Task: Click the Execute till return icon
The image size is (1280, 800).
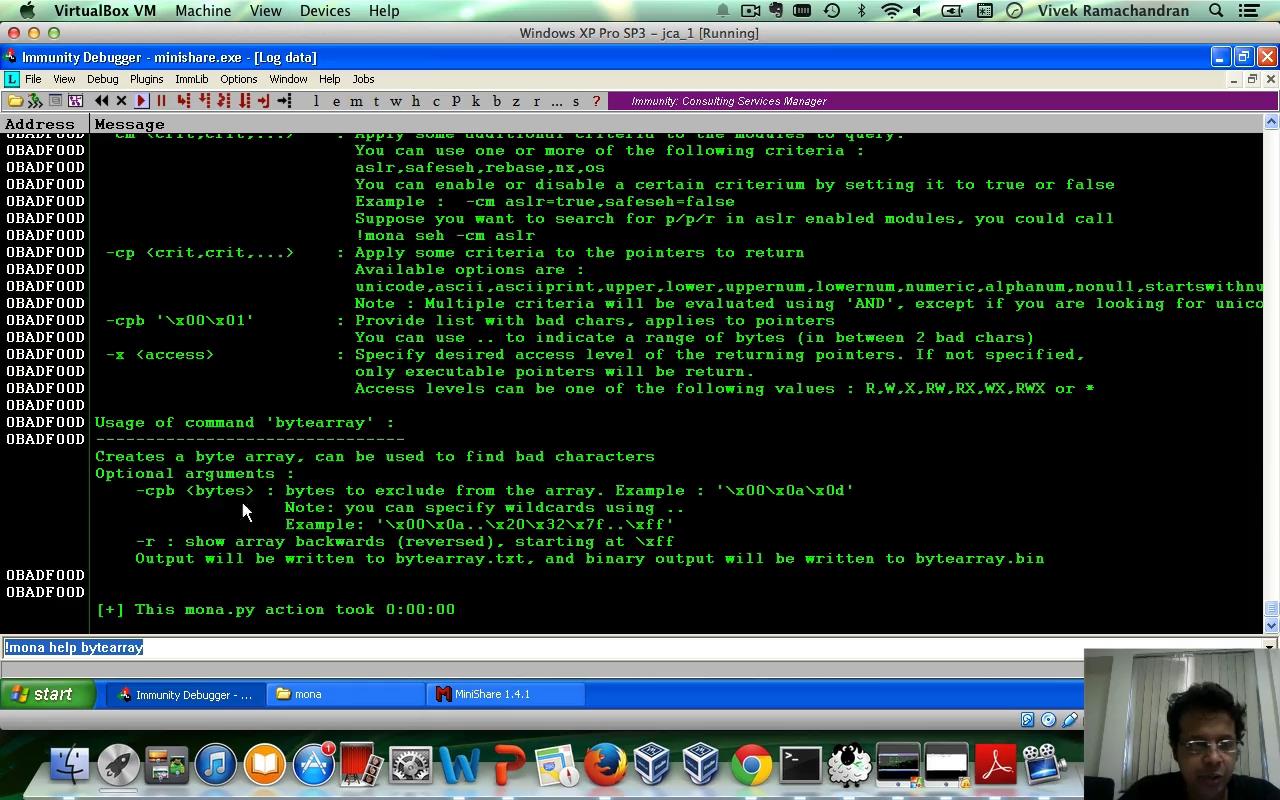Action: coord(263,101)
